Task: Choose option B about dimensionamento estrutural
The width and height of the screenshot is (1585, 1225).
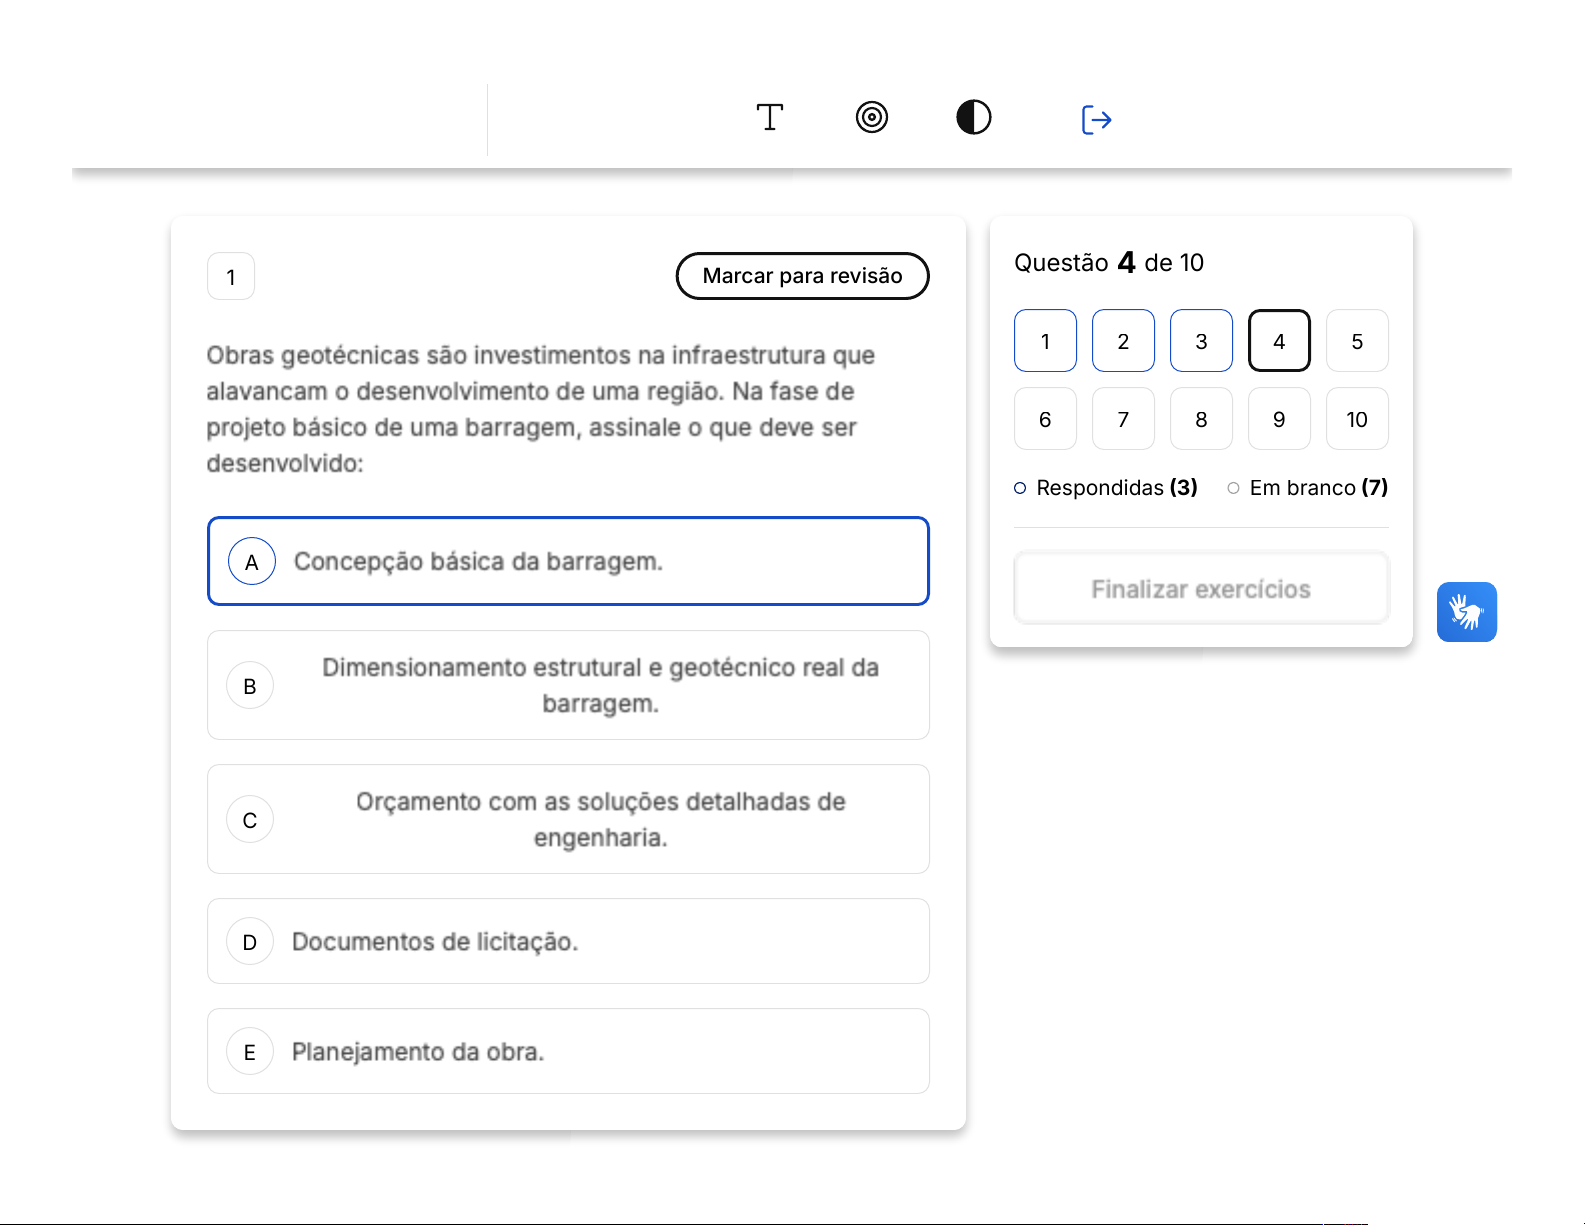Action: click(x=568, y=685)
